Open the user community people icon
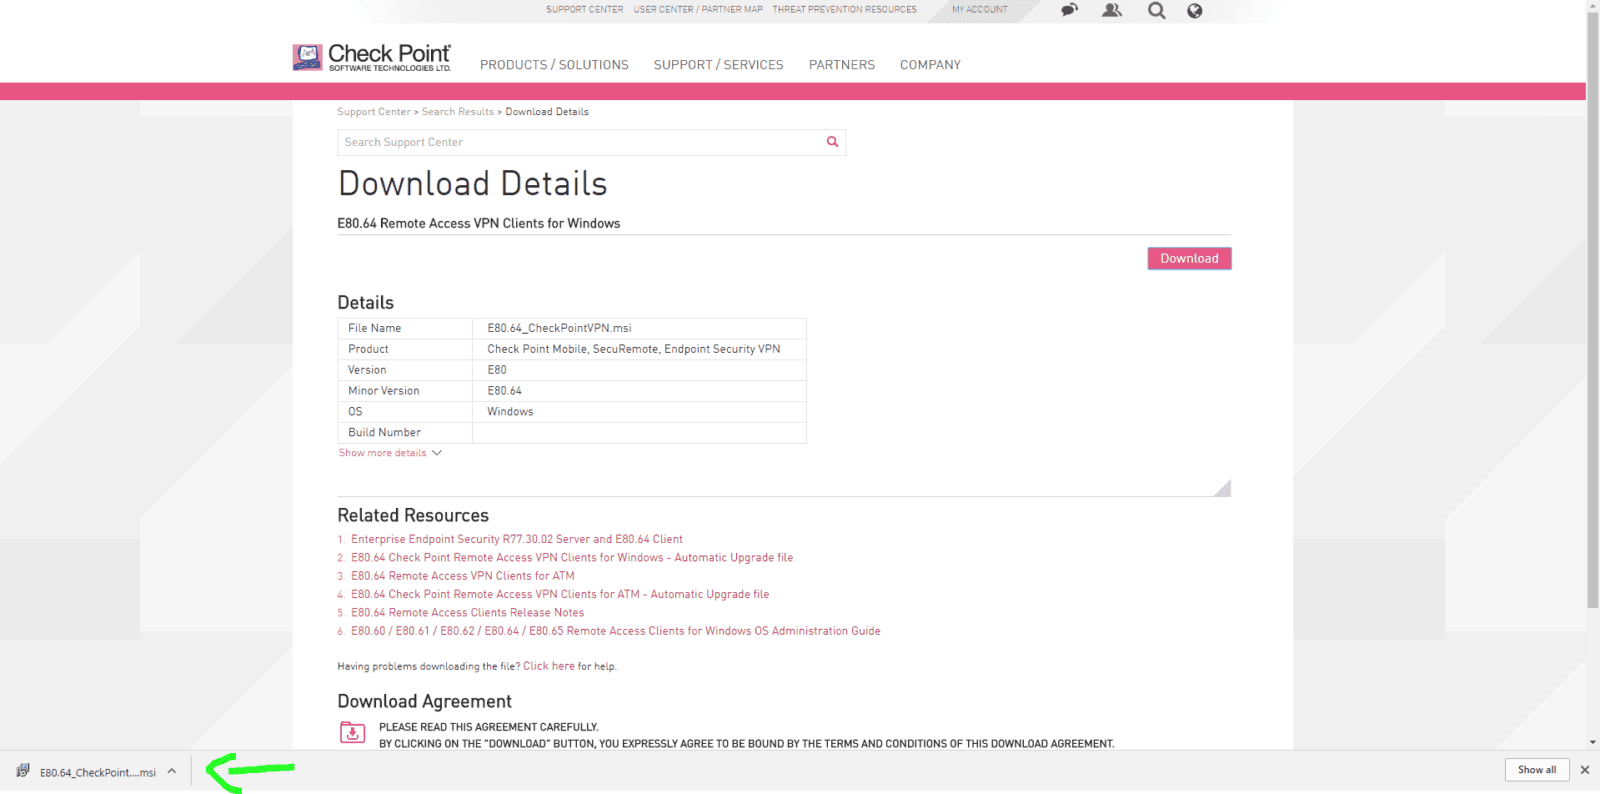1600x794 pixels. click(1112, 10)
